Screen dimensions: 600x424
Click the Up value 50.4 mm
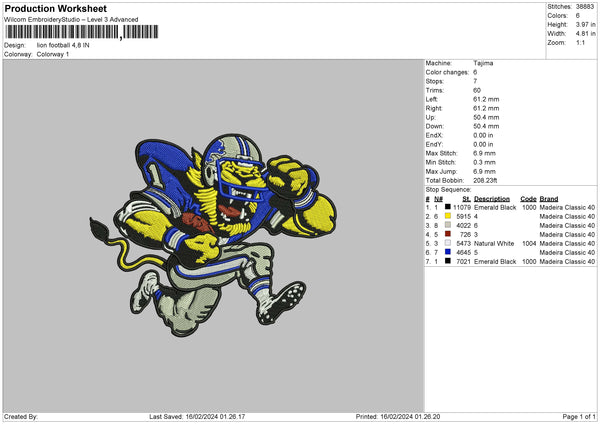(x=486, y=117)
